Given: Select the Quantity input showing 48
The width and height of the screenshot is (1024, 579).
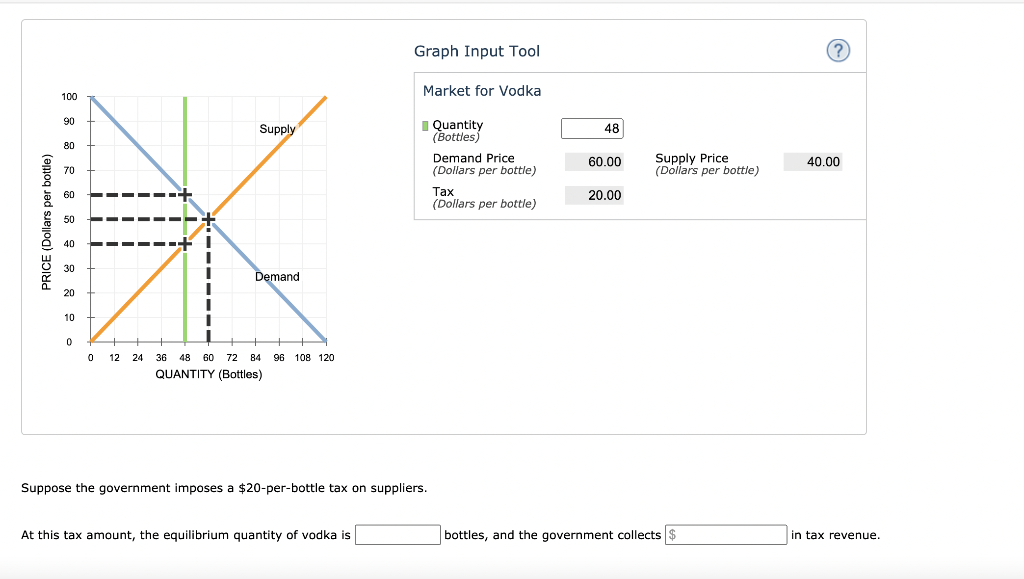Looking at the screenshot, I should (594, 128).
